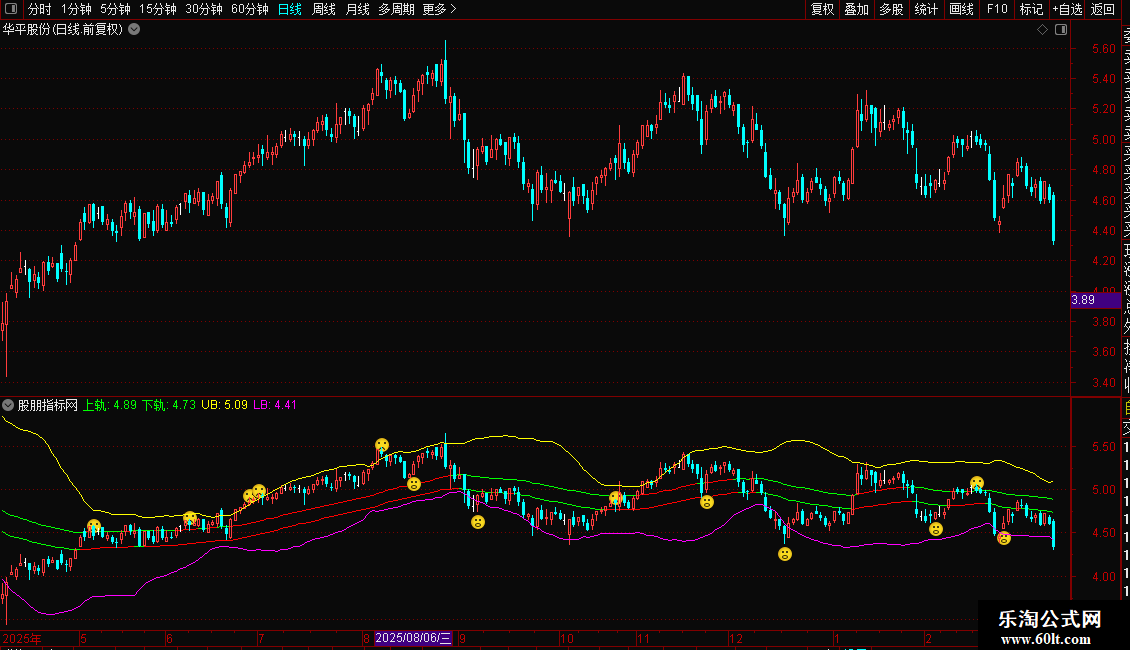Open the 画线 drawing tools
Screen dimensions: 1130x650
(961, 9)
